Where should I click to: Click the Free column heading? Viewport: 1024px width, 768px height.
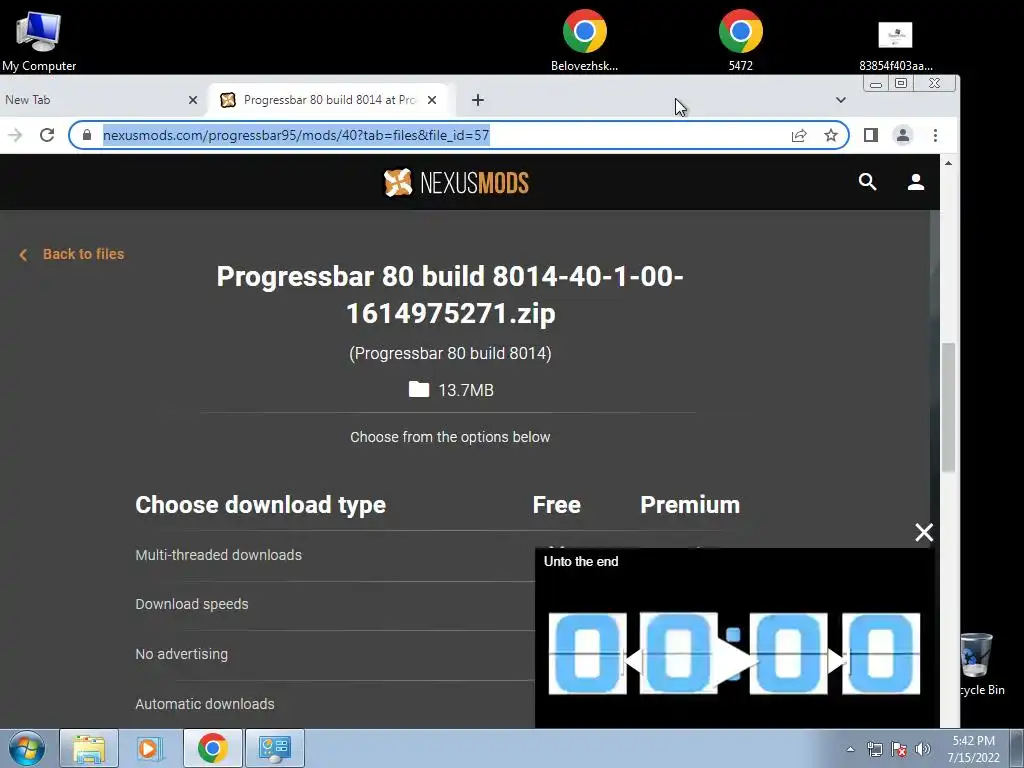[x=556, y=505]
